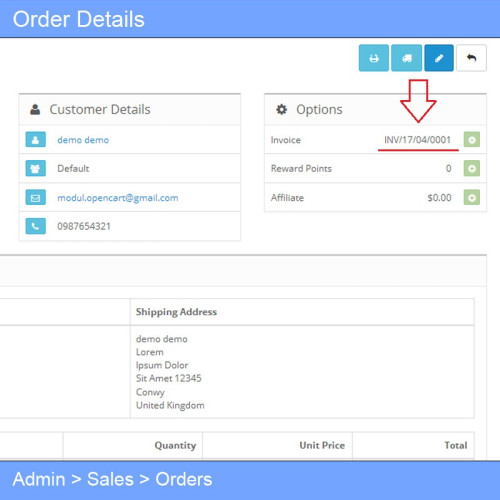
Task: Add affiliate commission with green plus button
Action: tap(472, 197)
